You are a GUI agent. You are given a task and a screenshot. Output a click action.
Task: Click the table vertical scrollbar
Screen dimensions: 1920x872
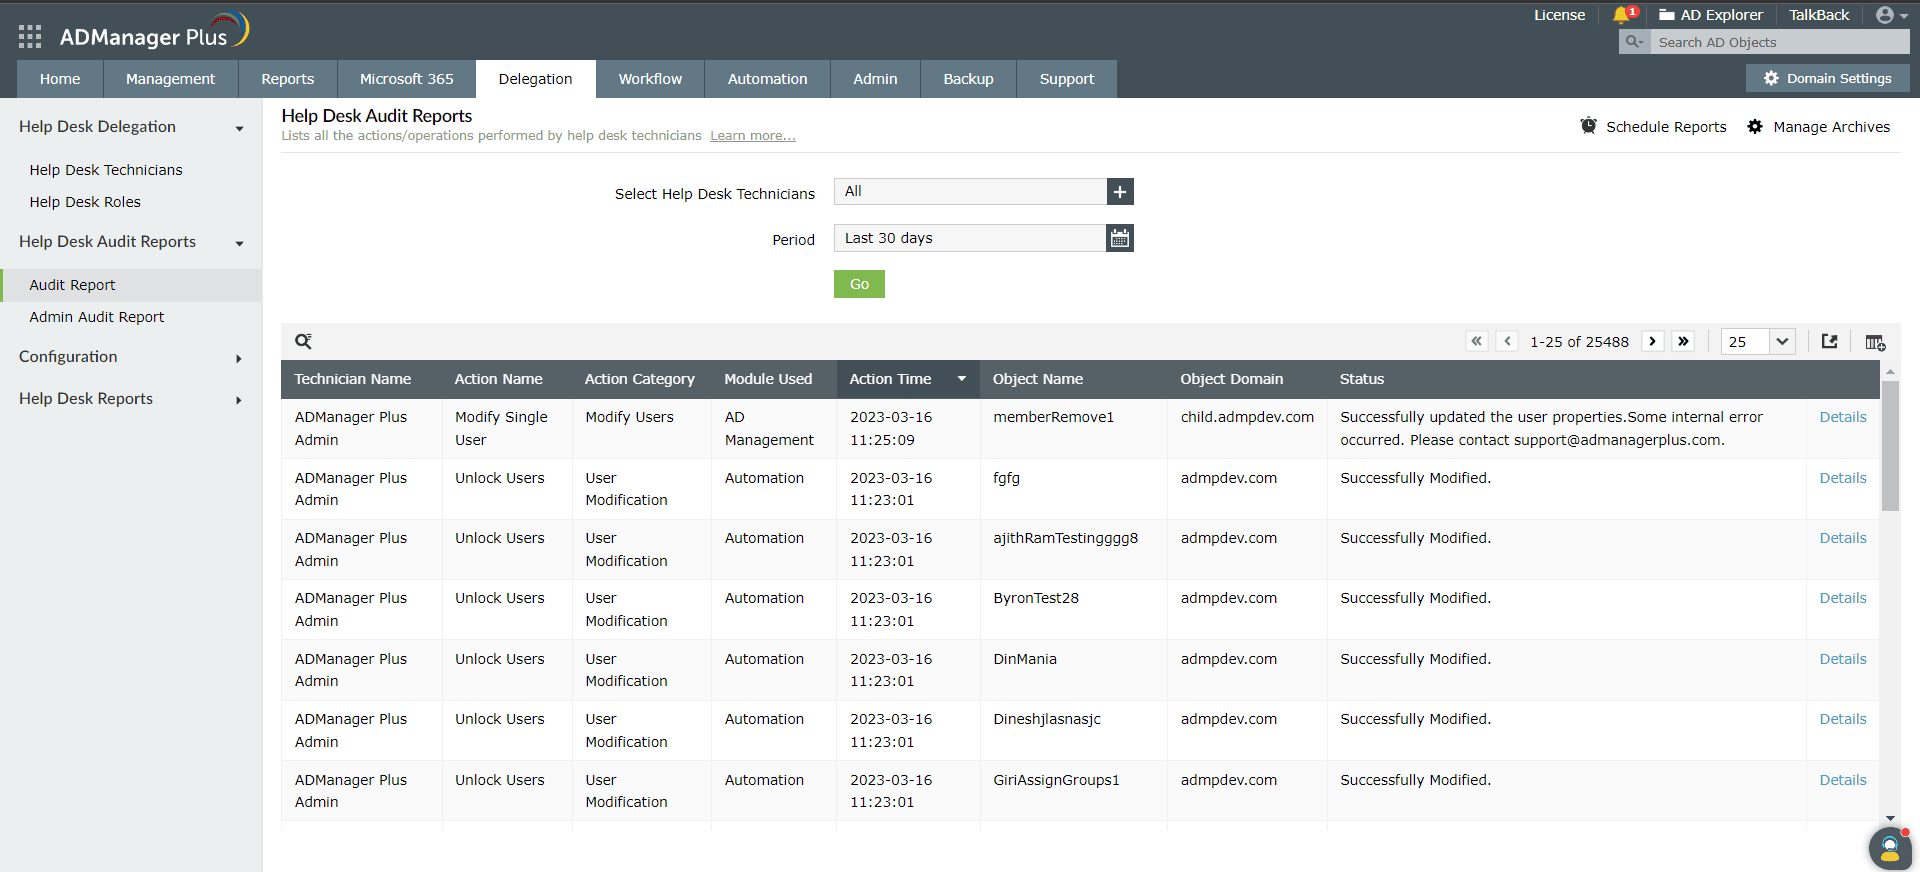1889,446
